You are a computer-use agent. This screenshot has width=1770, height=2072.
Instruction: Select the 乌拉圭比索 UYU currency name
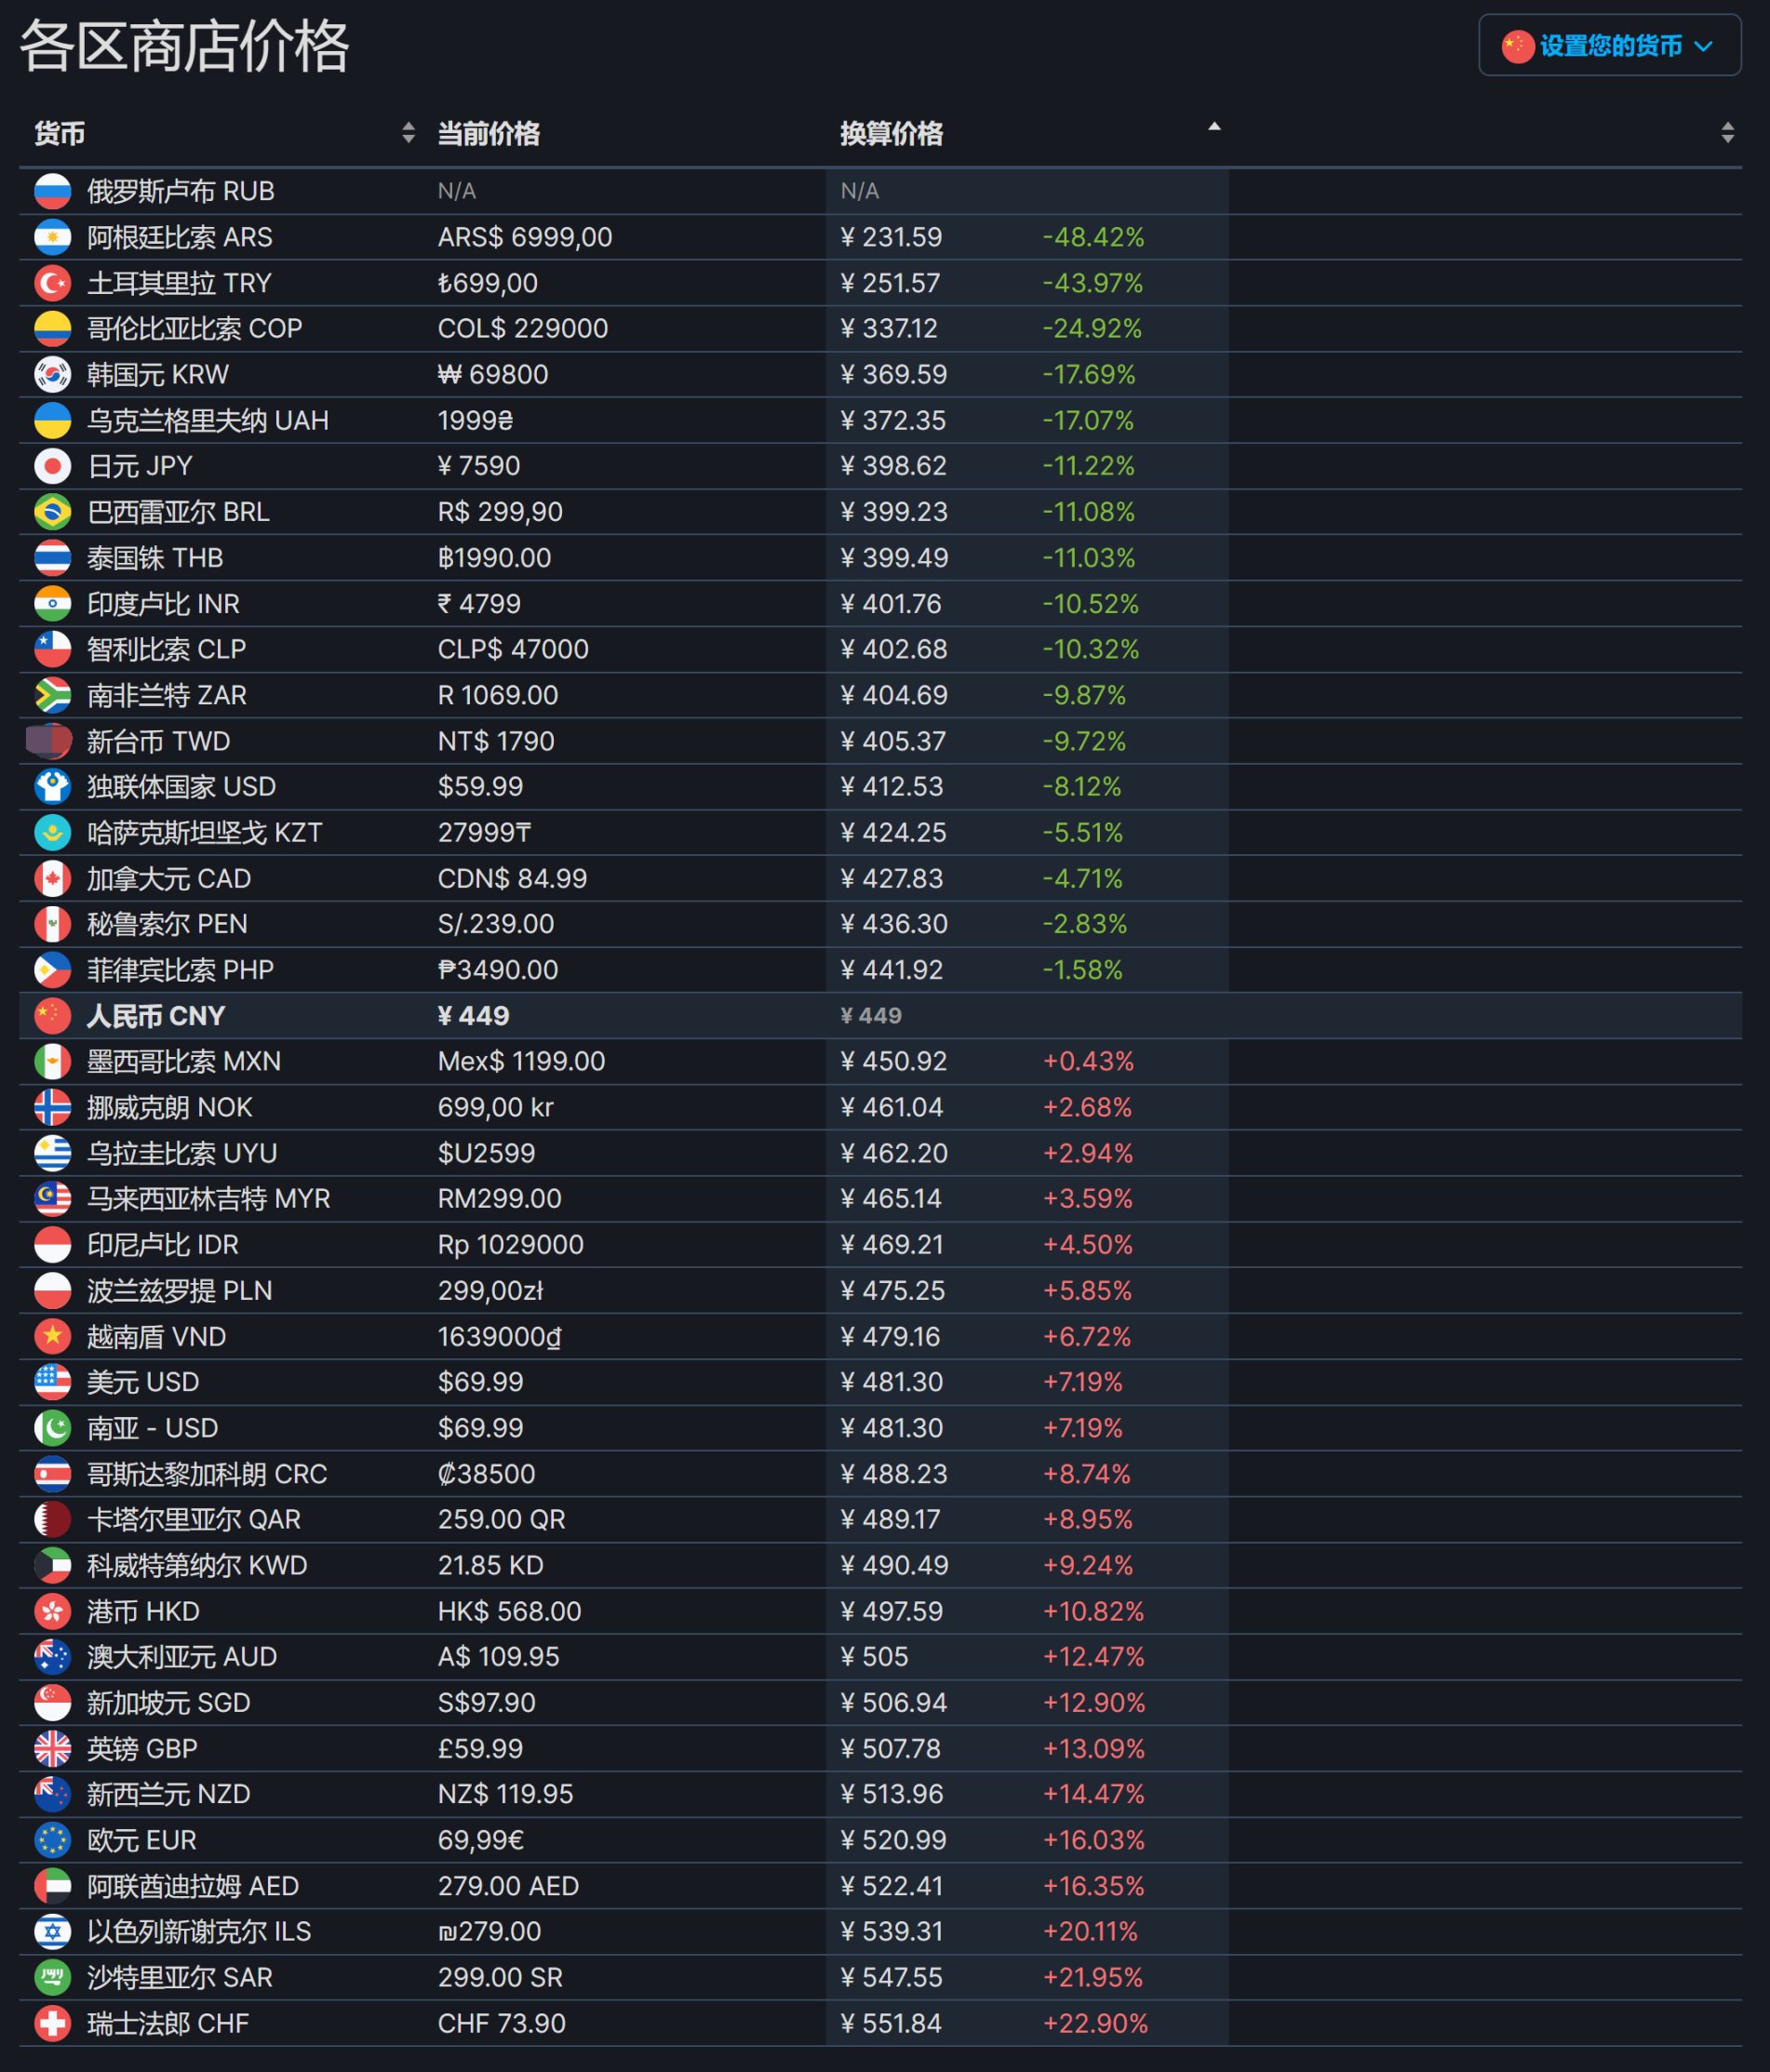point(181,1153)
